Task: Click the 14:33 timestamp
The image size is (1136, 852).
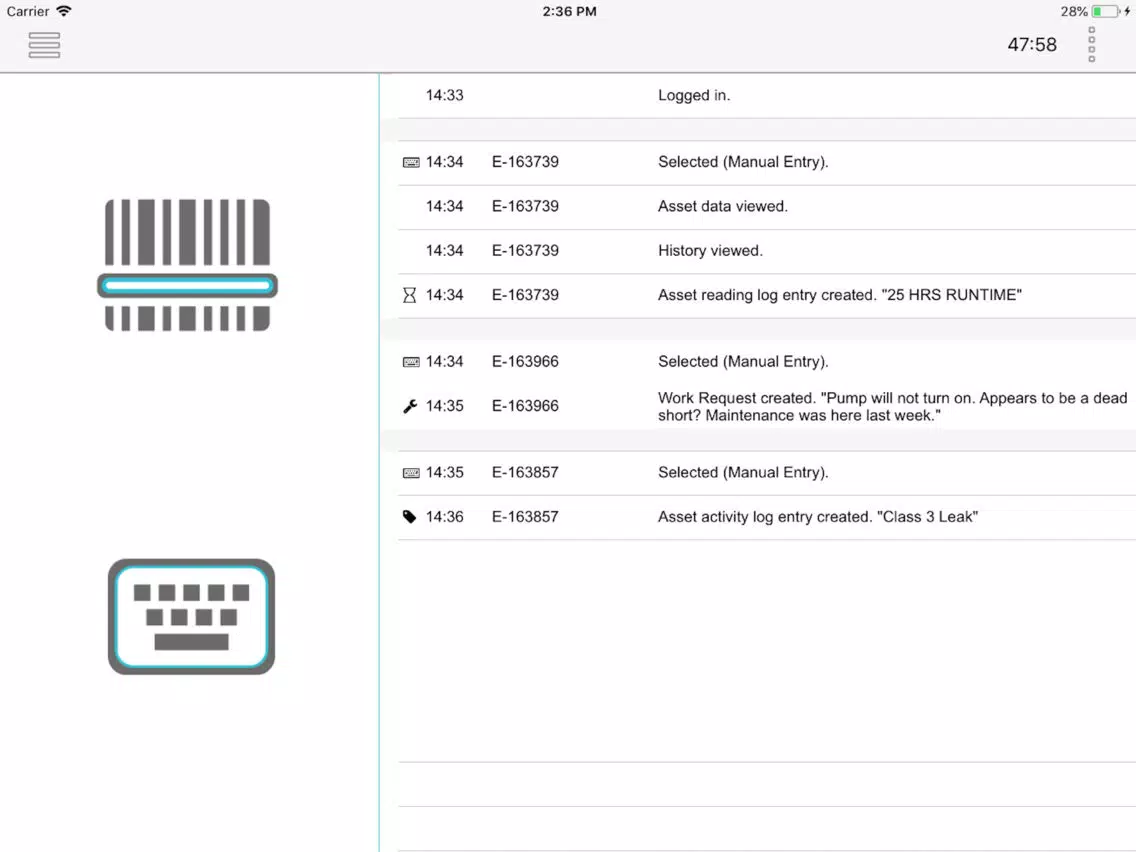Action: click(444, 95)
